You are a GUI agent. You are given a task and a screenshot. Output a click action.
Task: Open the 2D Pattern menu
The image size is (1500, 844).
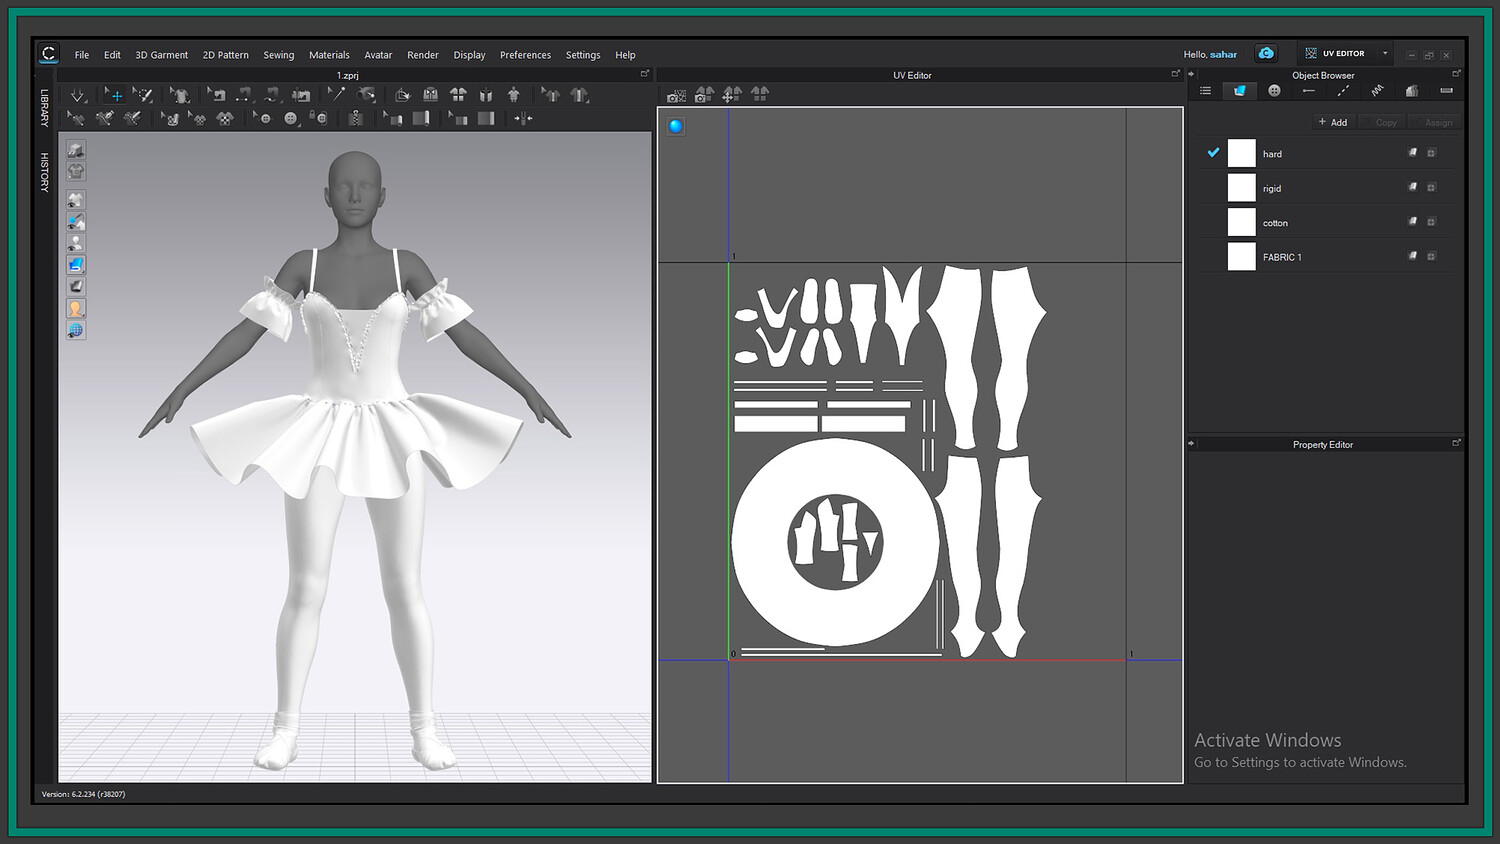click(225, 55)
